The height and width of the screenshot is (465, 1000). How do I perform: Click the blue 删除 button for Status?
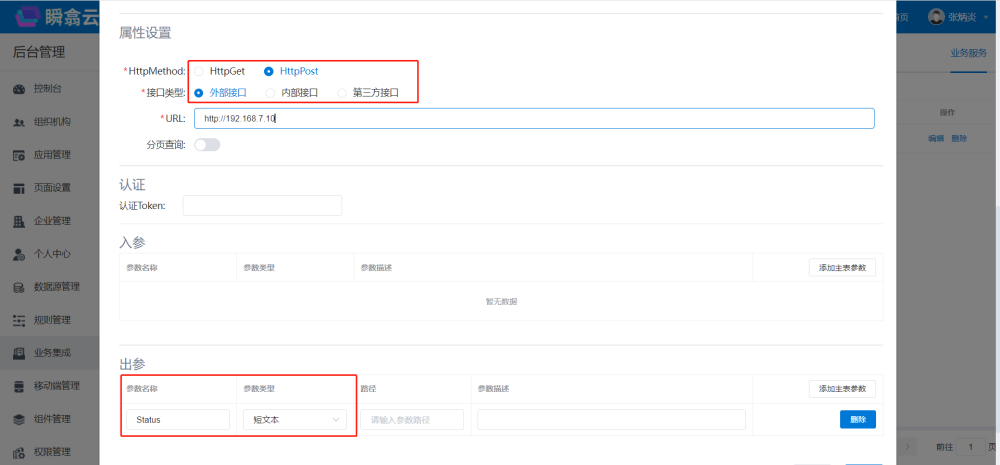tap(857, 419)
